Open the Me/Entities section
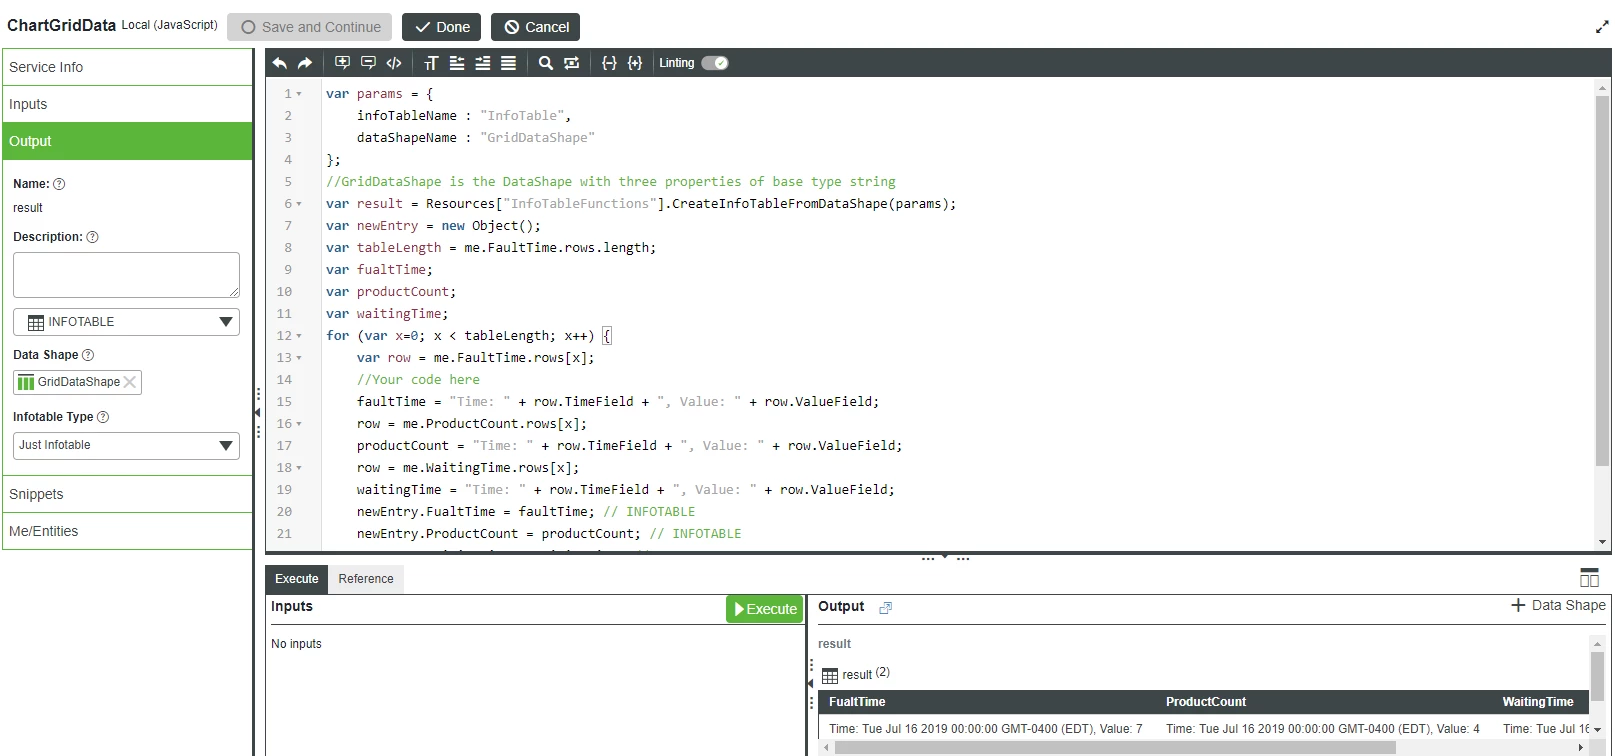This screenshot has height=756, width=1615. coord(127,531)
